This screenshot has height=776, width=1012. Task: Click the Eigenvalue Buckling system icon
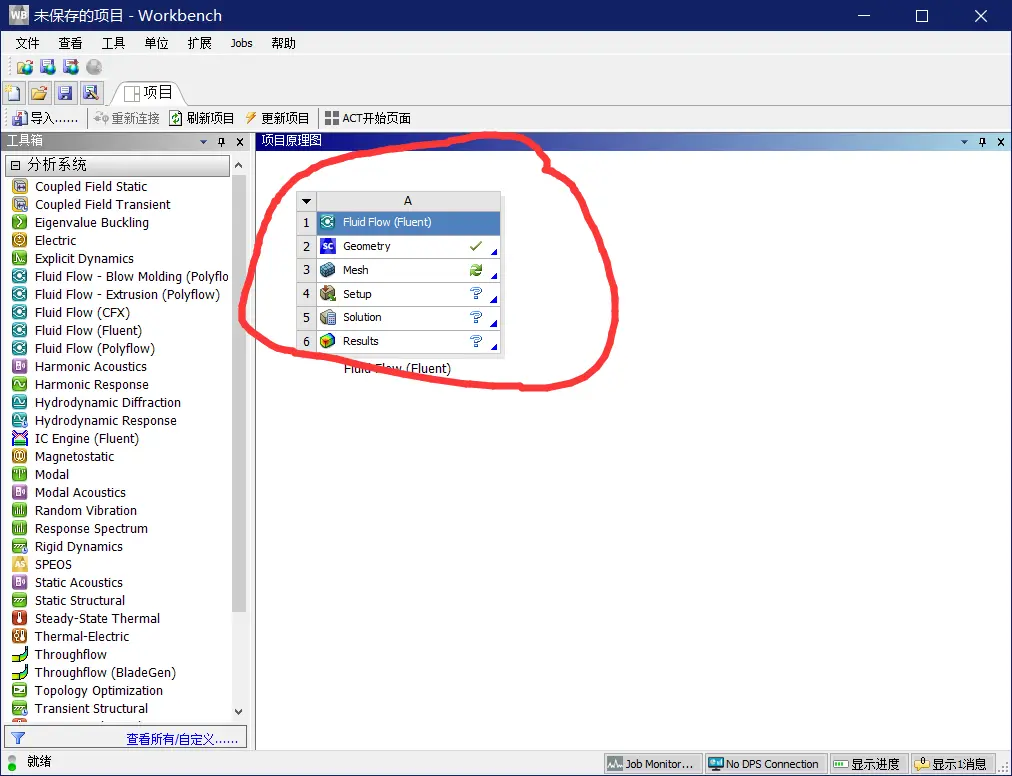tap(20, 222)
